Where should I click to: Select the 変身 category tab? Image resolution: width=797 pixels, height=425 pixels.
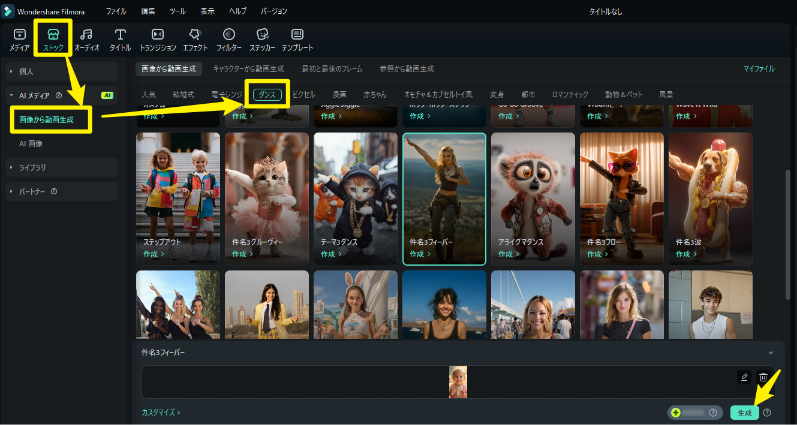tap(497, 95)
